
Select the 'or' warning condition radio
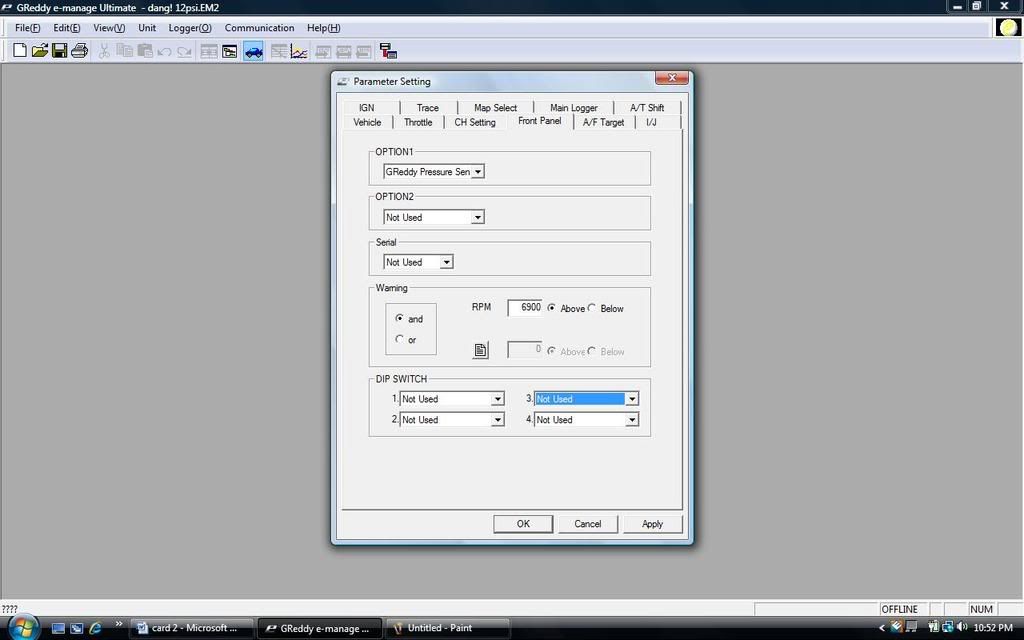coord(399,339)
